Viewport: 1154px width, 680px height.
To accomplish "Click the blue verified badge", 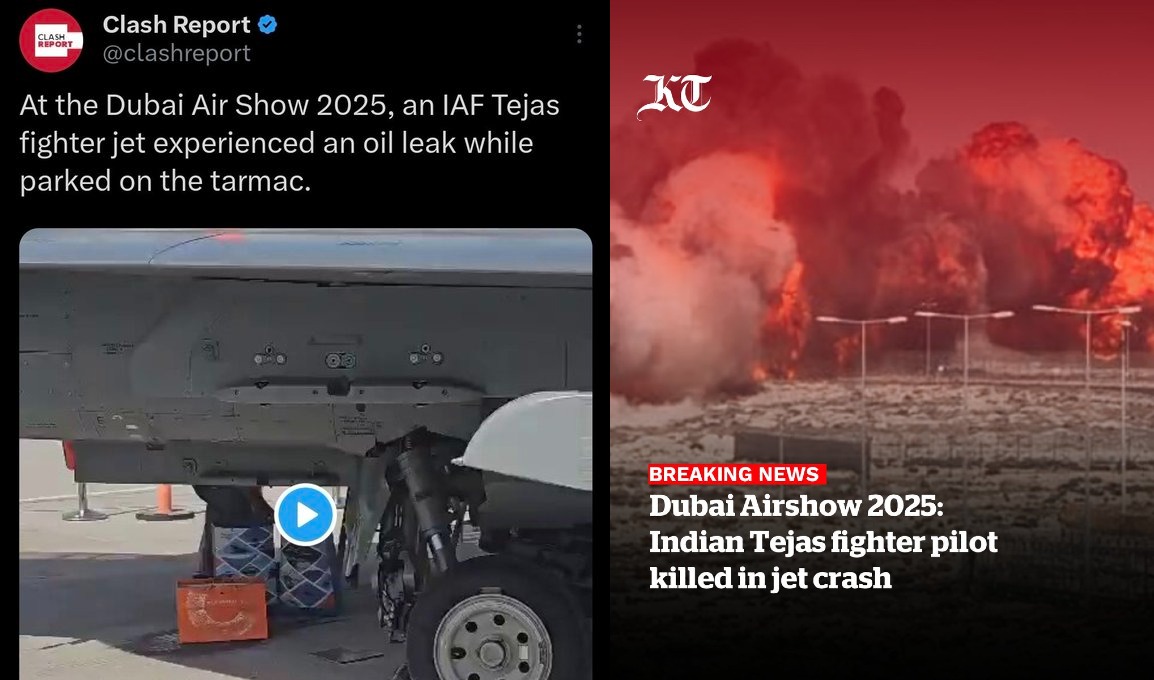I will tap(267, 25).
